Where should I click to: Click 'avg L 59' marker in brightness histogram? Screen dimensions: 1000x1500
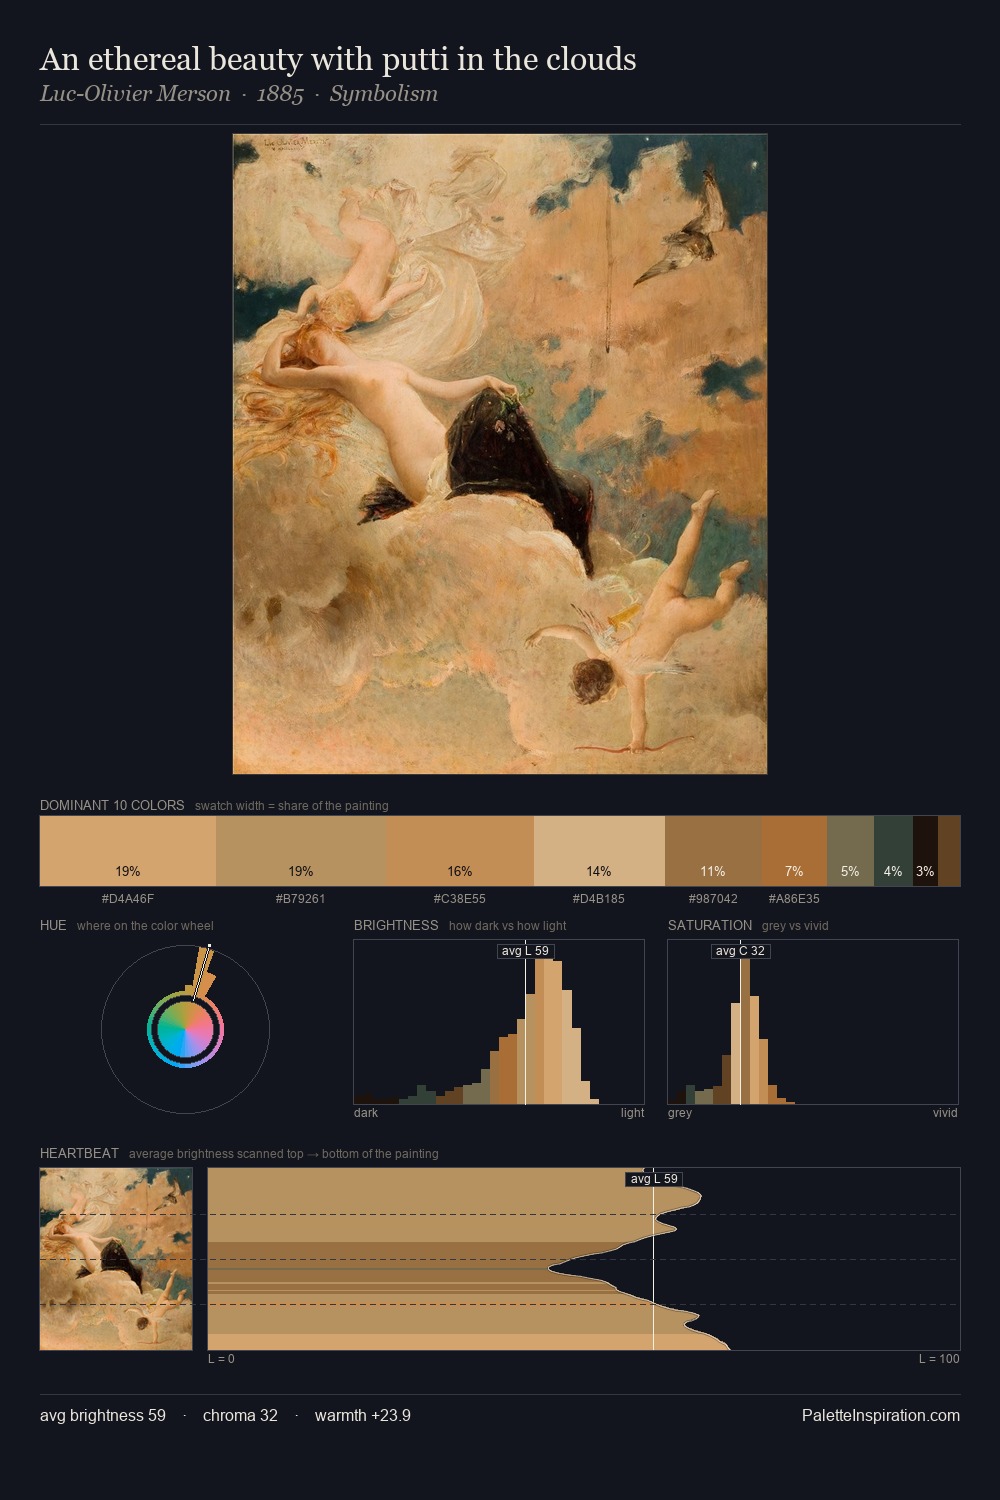[525, 950]
